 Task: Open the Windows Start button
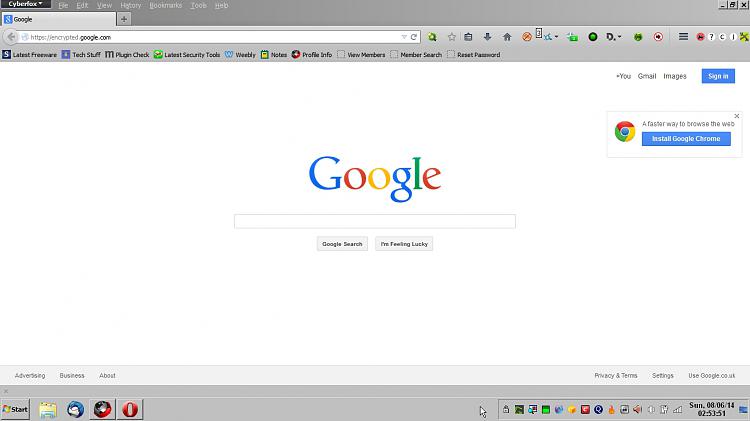click(x=15, y=410)
